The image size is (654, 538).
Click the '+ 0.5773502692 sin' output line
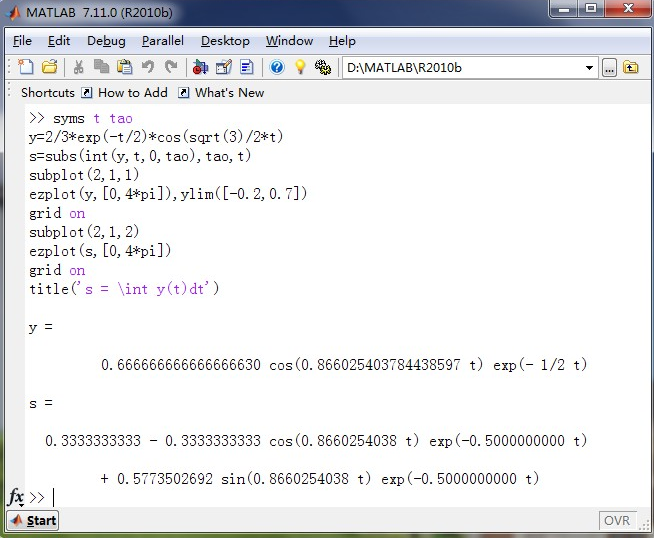point(319,479)
